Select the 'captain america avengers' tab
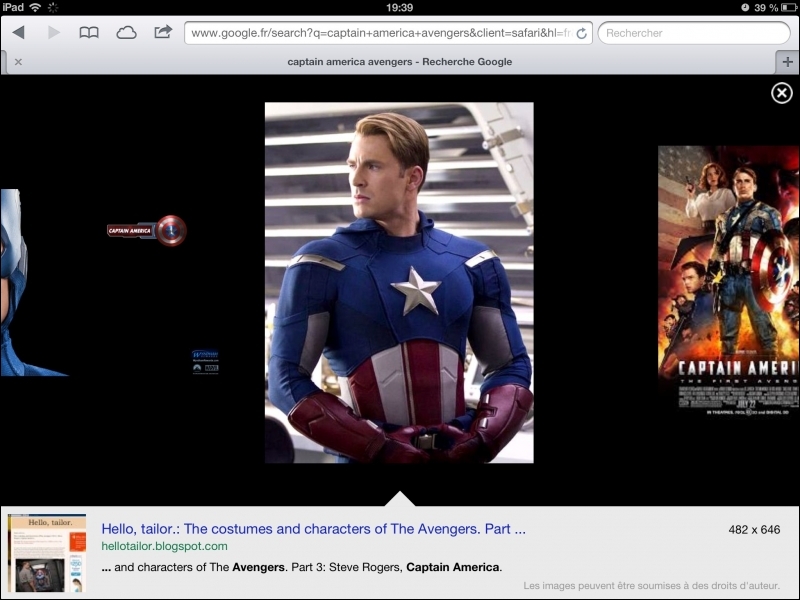Image resolution: width=800 pixels, height=600 pixels. (x=399, y=62)
